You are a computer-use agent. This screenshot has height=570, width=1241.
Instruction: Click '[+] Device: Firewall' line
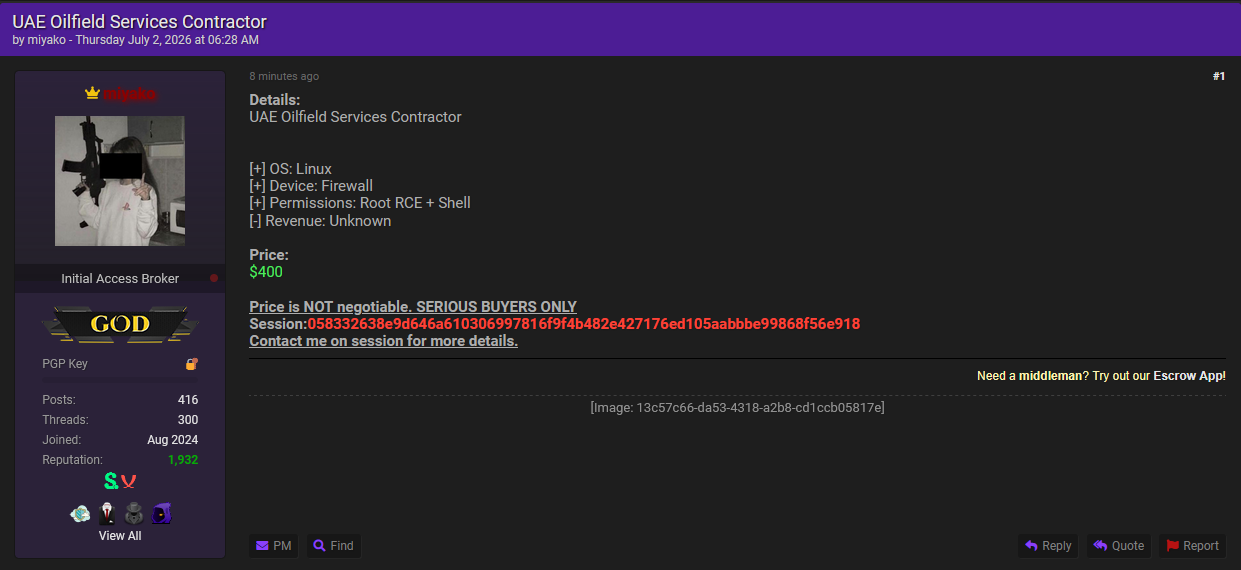[x=311, y=186]
